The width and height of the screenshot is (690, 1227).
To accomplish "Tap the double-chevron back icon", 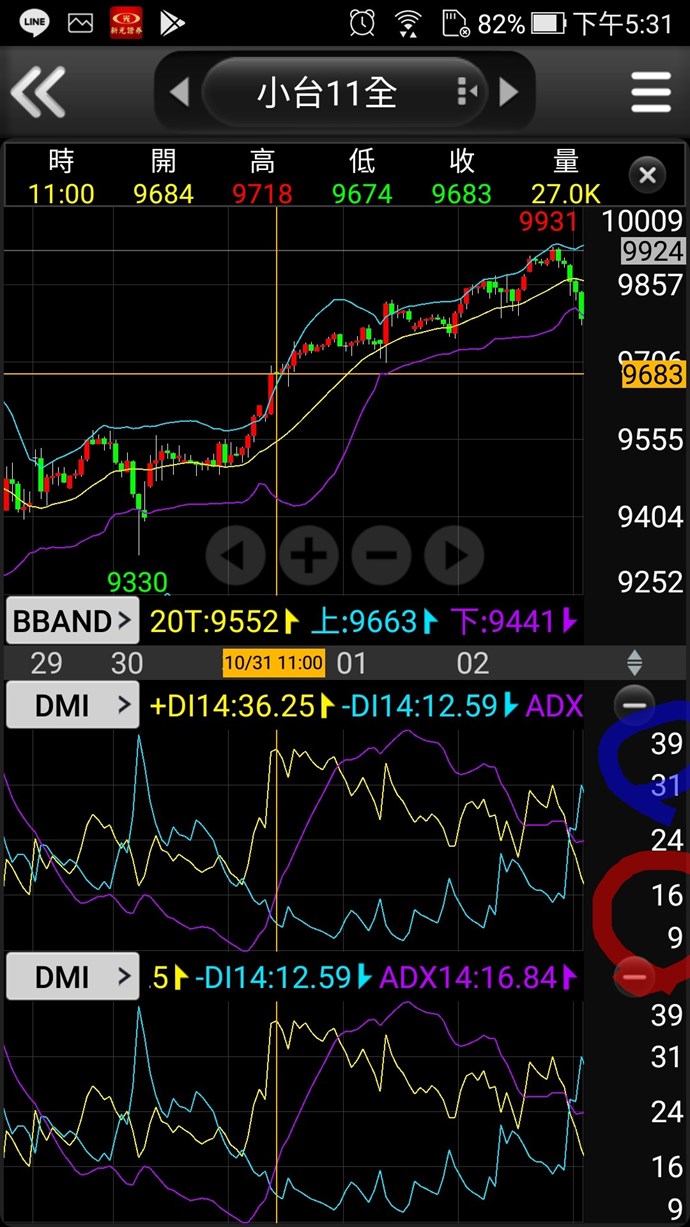I will [x=38, y=92].
